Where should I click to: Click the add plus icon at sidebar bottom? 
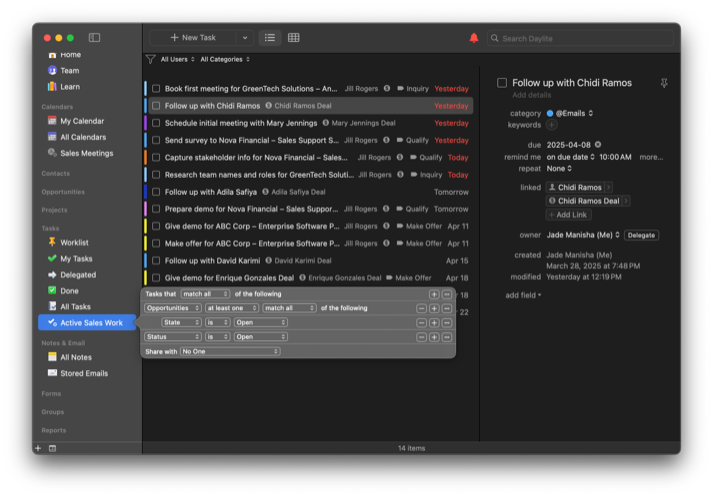pos(38,448)
